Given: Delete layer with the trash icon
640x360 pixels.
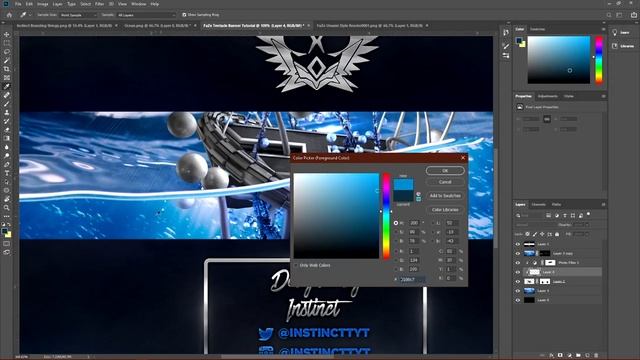Looking at the screenshot, I should click(596, 356).
